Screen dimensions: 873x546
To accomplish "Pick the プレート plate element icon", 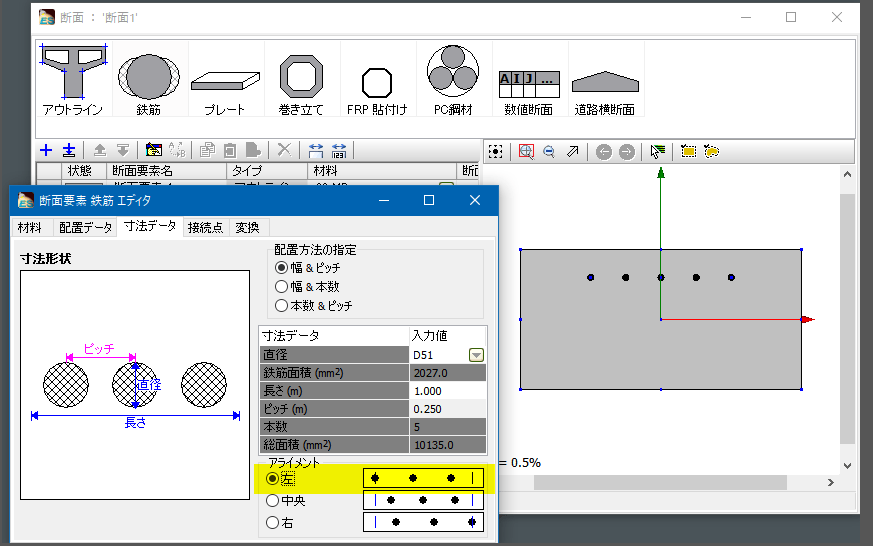I will click(x=225, y=80).
